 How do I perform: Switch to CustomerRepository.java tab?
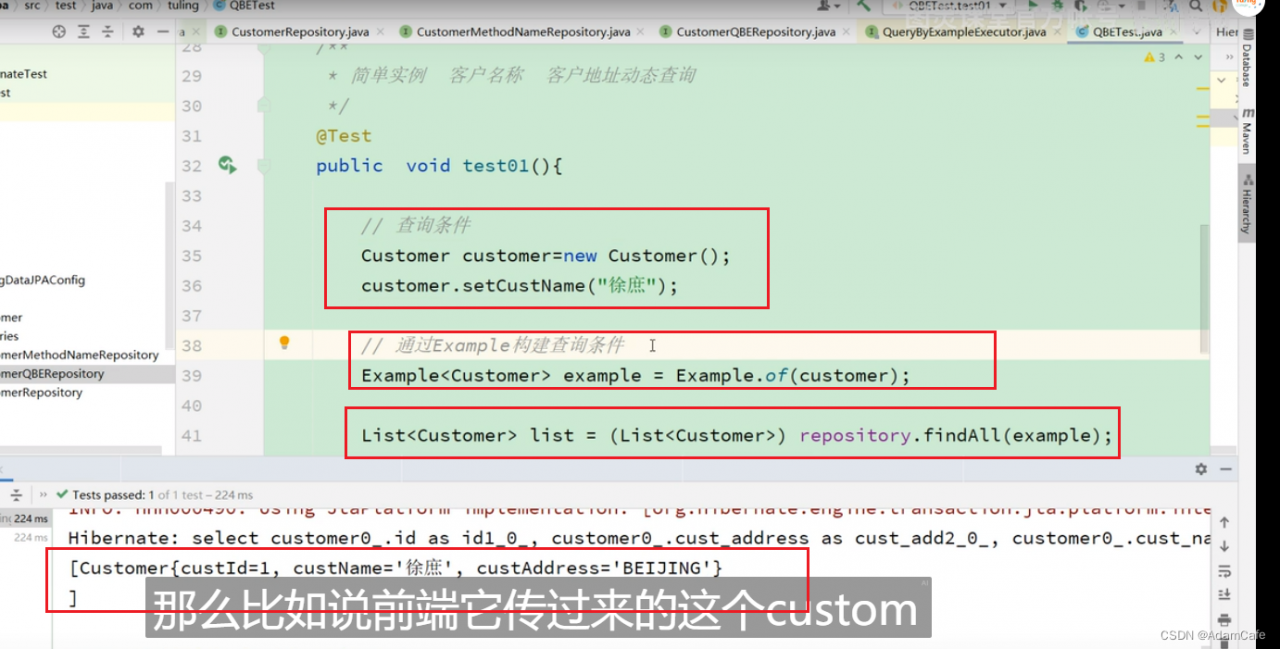click(x=300, y=32)
